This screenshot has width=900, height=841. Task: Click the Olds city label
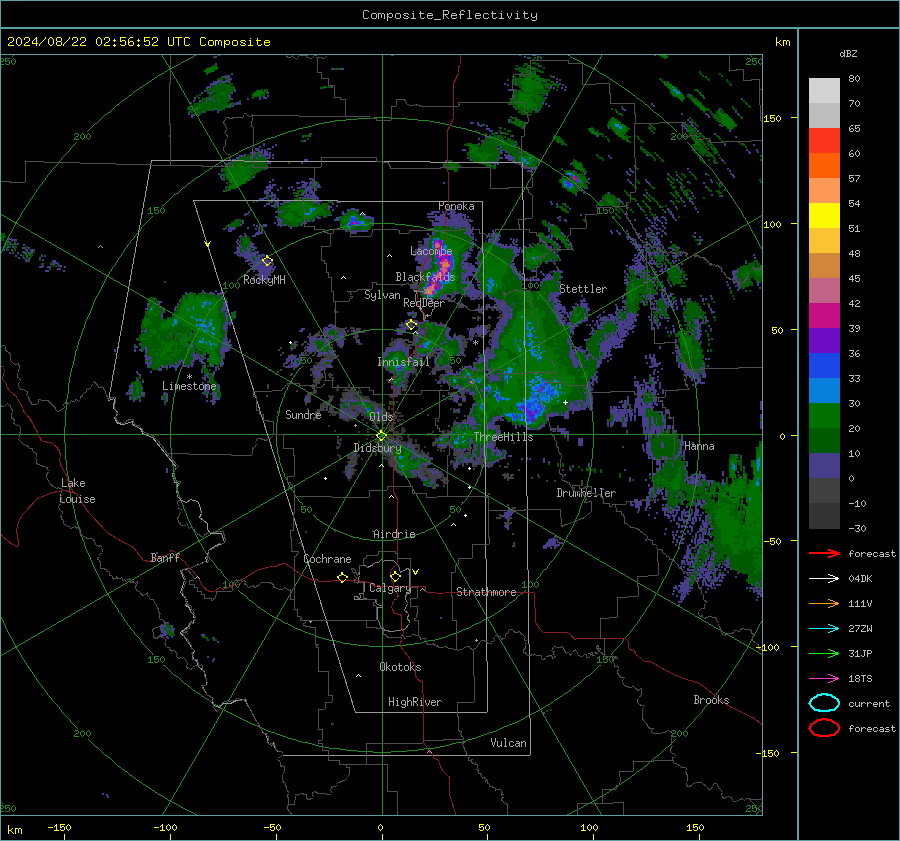pos(381,416)
